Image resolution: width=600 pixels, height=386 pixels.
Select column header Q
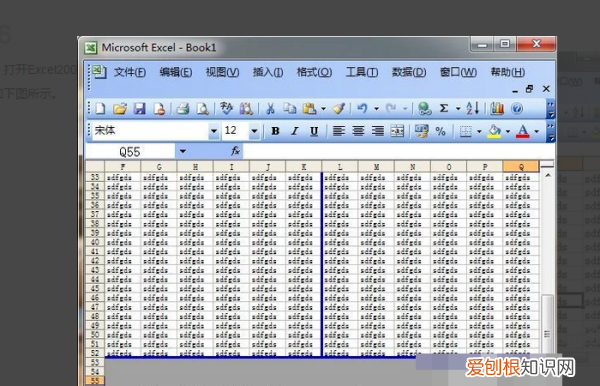click(x=521, y=166)
